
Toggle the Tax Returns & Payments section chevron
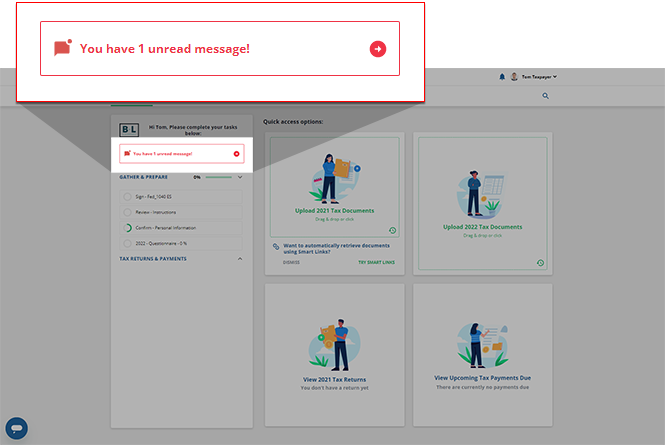pos(240,259)
